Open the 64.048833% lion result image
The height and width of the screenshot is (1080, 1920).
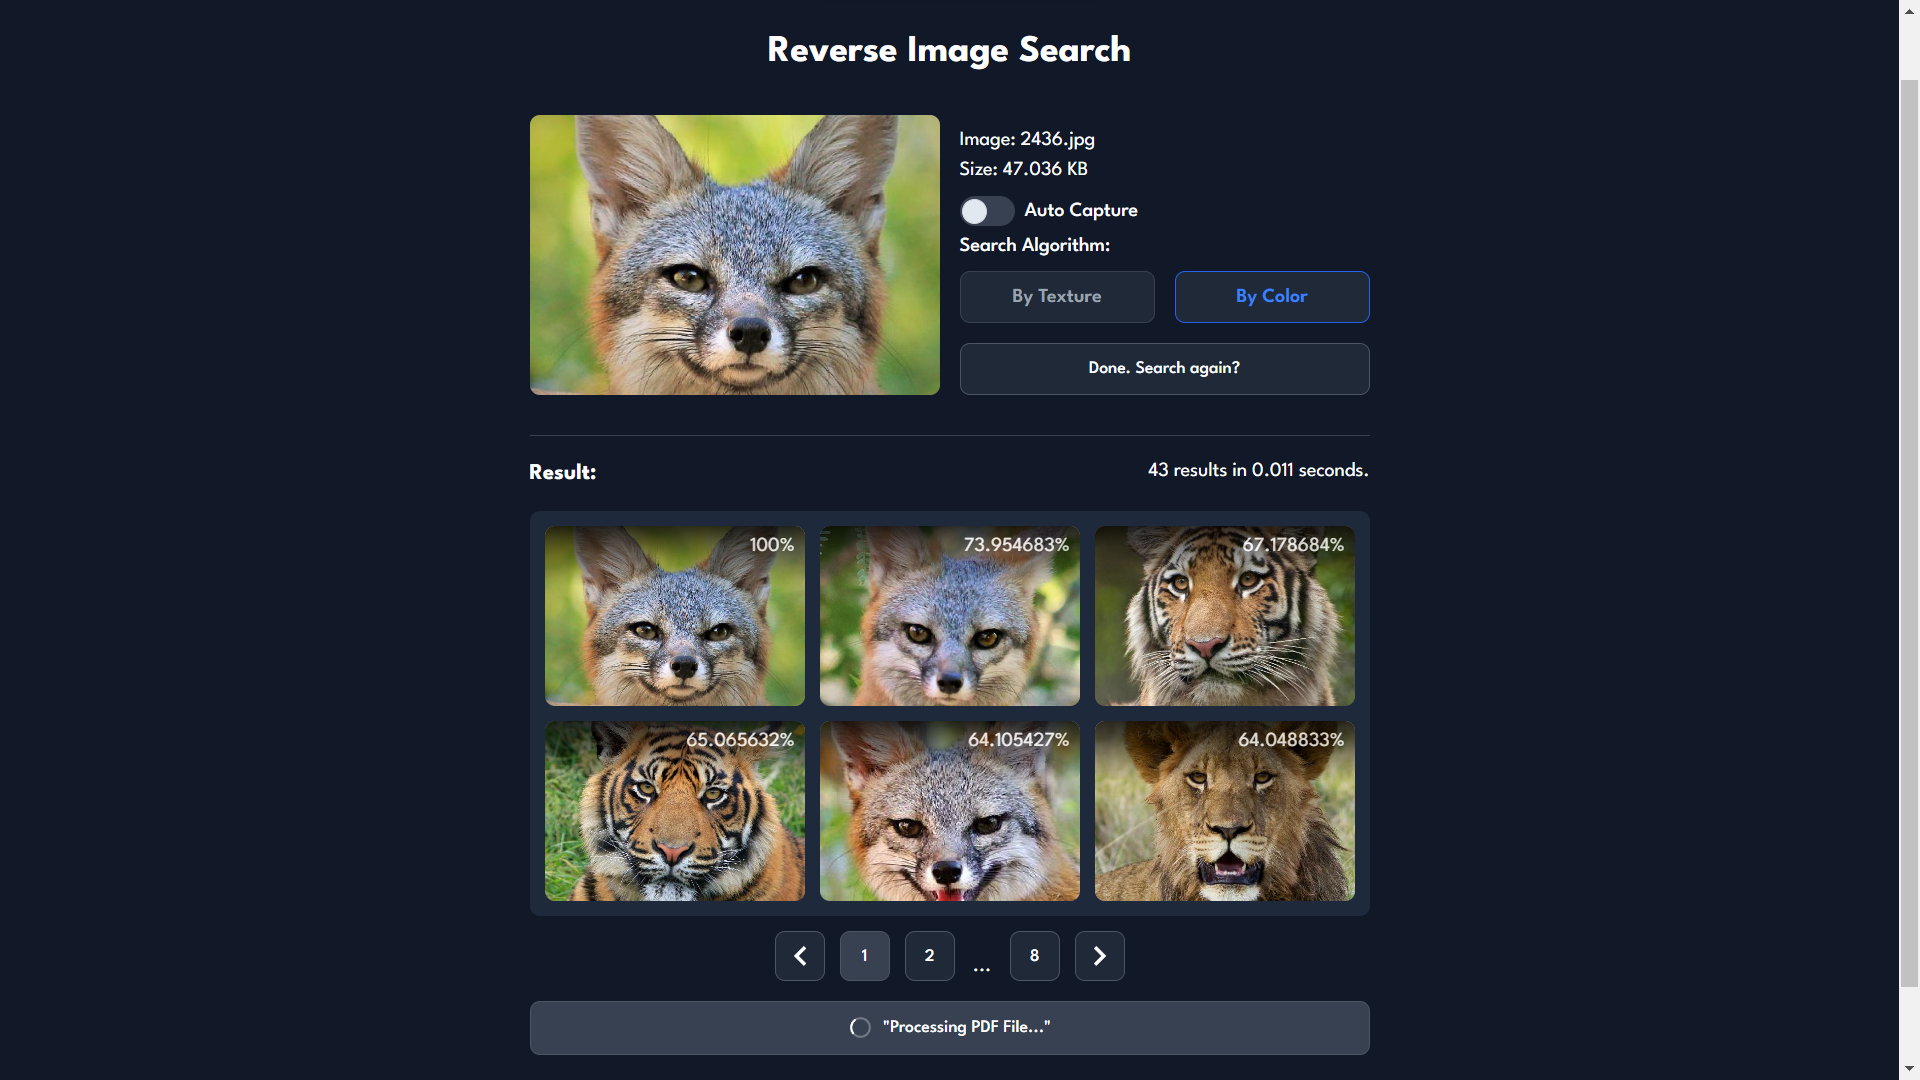point(1224,811)
